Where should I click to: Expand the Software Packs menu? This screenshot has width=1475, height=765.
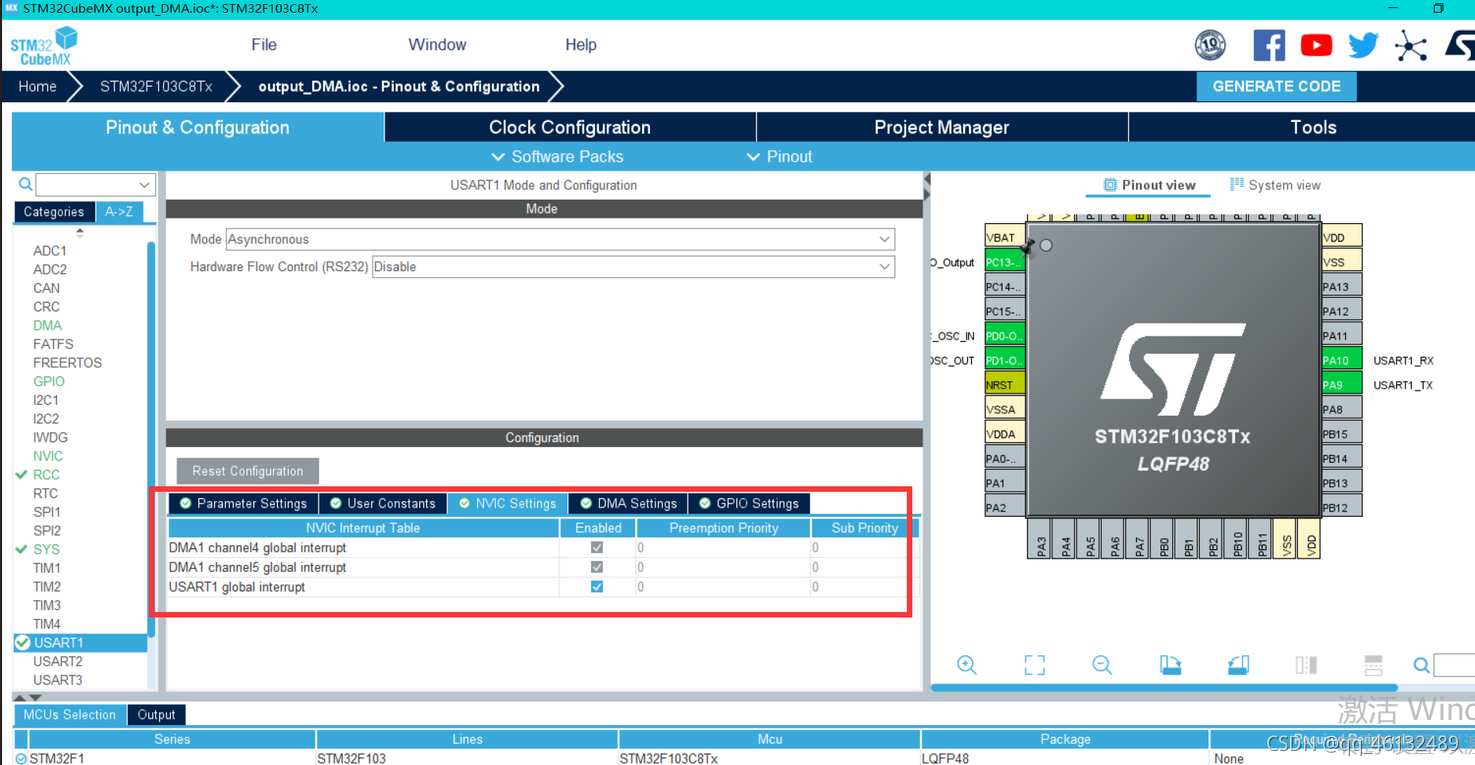557,157
